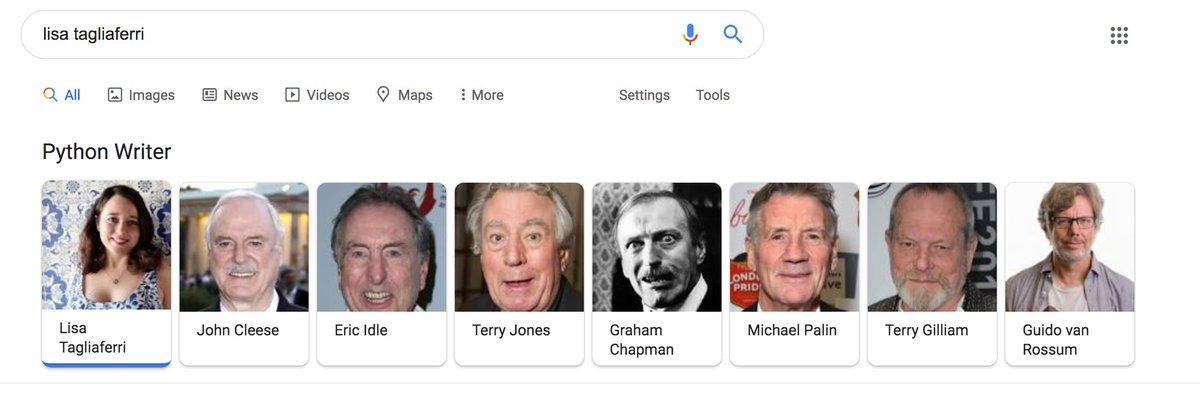Select the Terry Jones card

coord(519,272)
